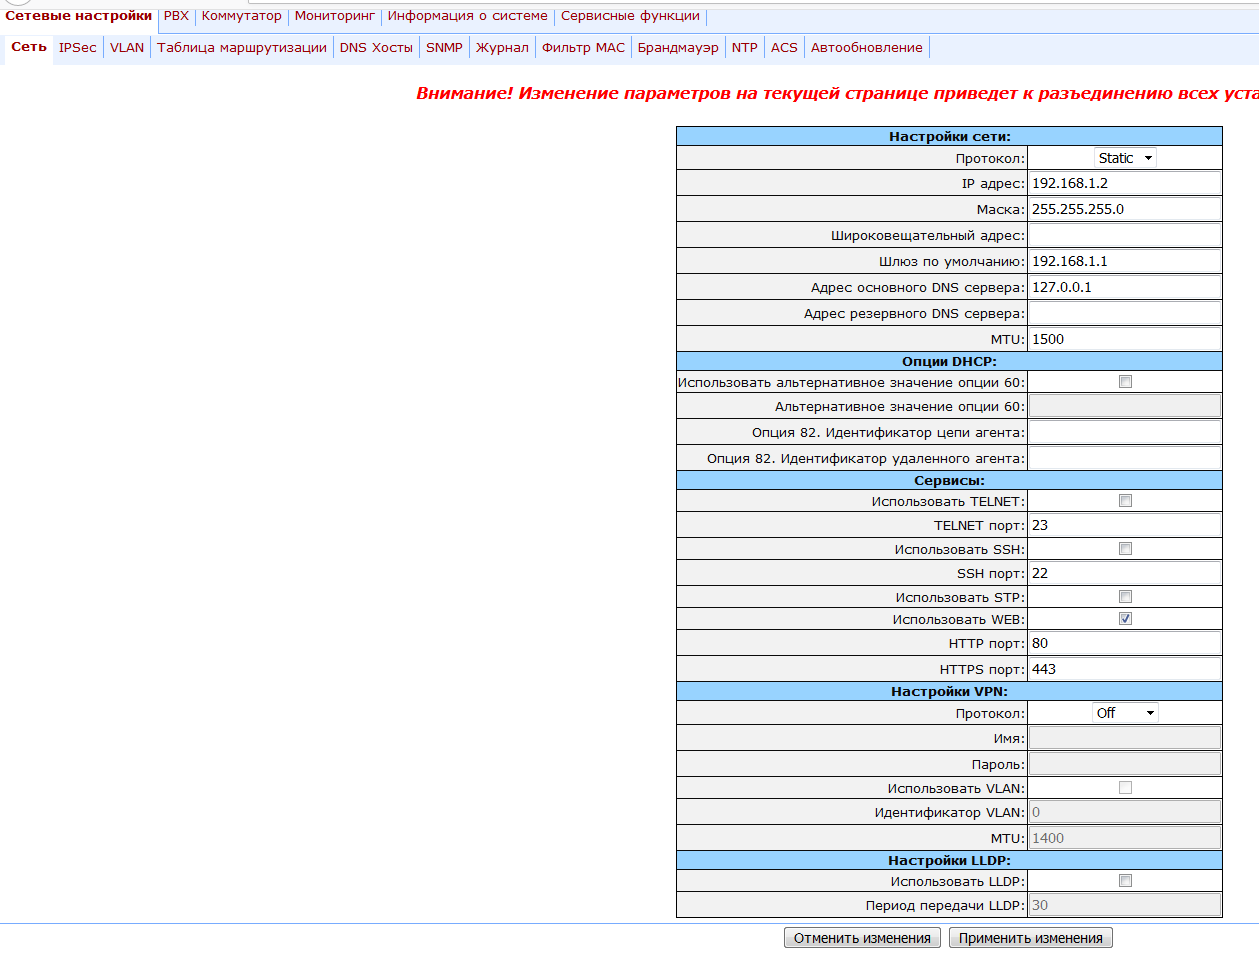1259x961 pixels.
Task: Open VPN Протокол dropdown showing Off
Action: pos(1125,713)
